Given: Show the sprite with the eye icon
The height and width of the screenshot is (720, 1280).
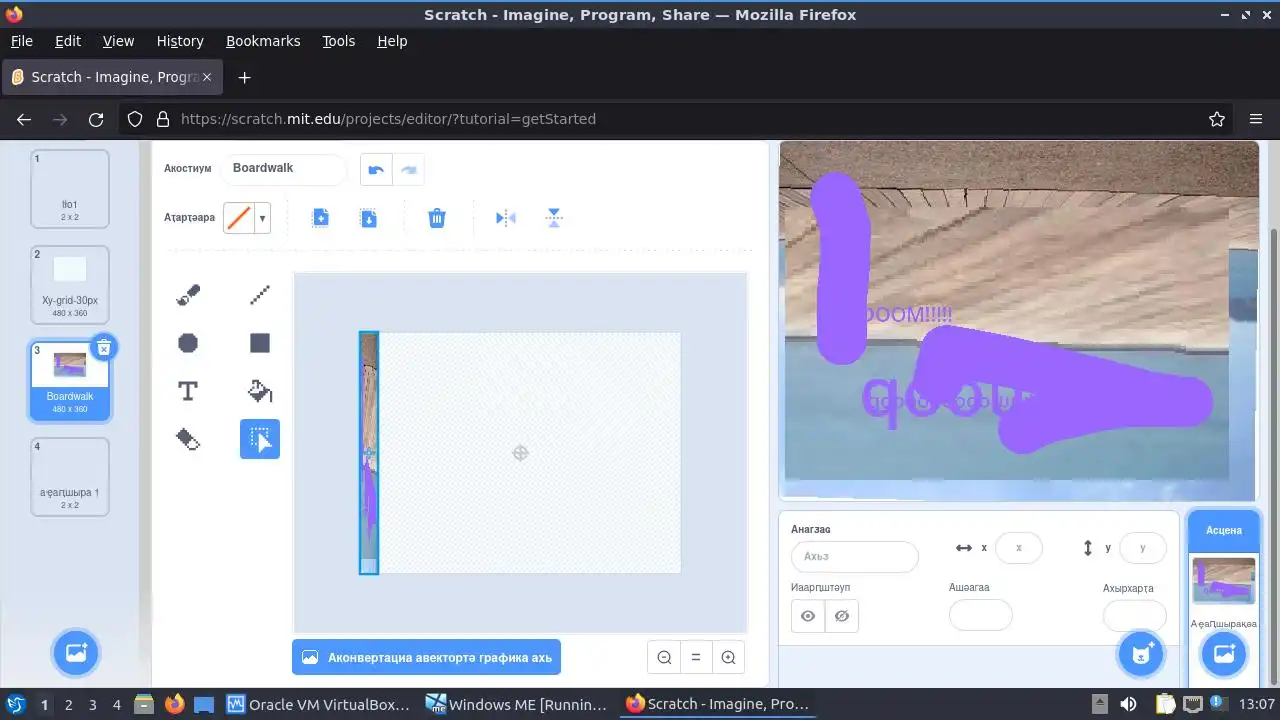Looking at the screenshot, I should (x=808, y=616).
